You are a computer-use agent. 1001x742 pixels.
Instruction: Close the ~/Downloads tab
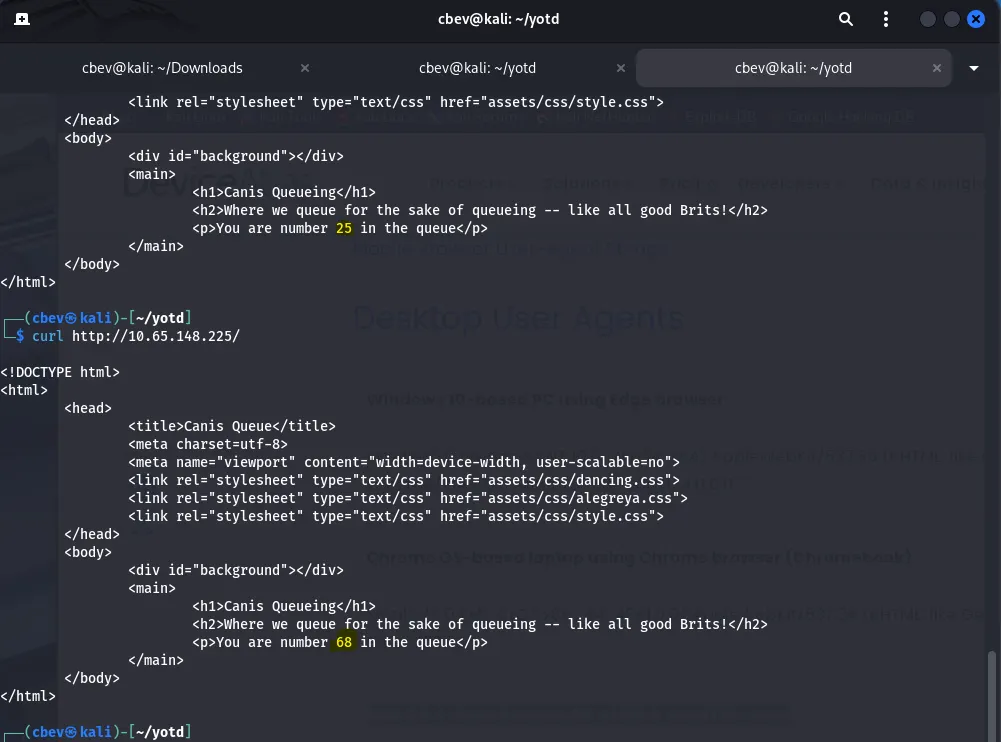[305, 68]
